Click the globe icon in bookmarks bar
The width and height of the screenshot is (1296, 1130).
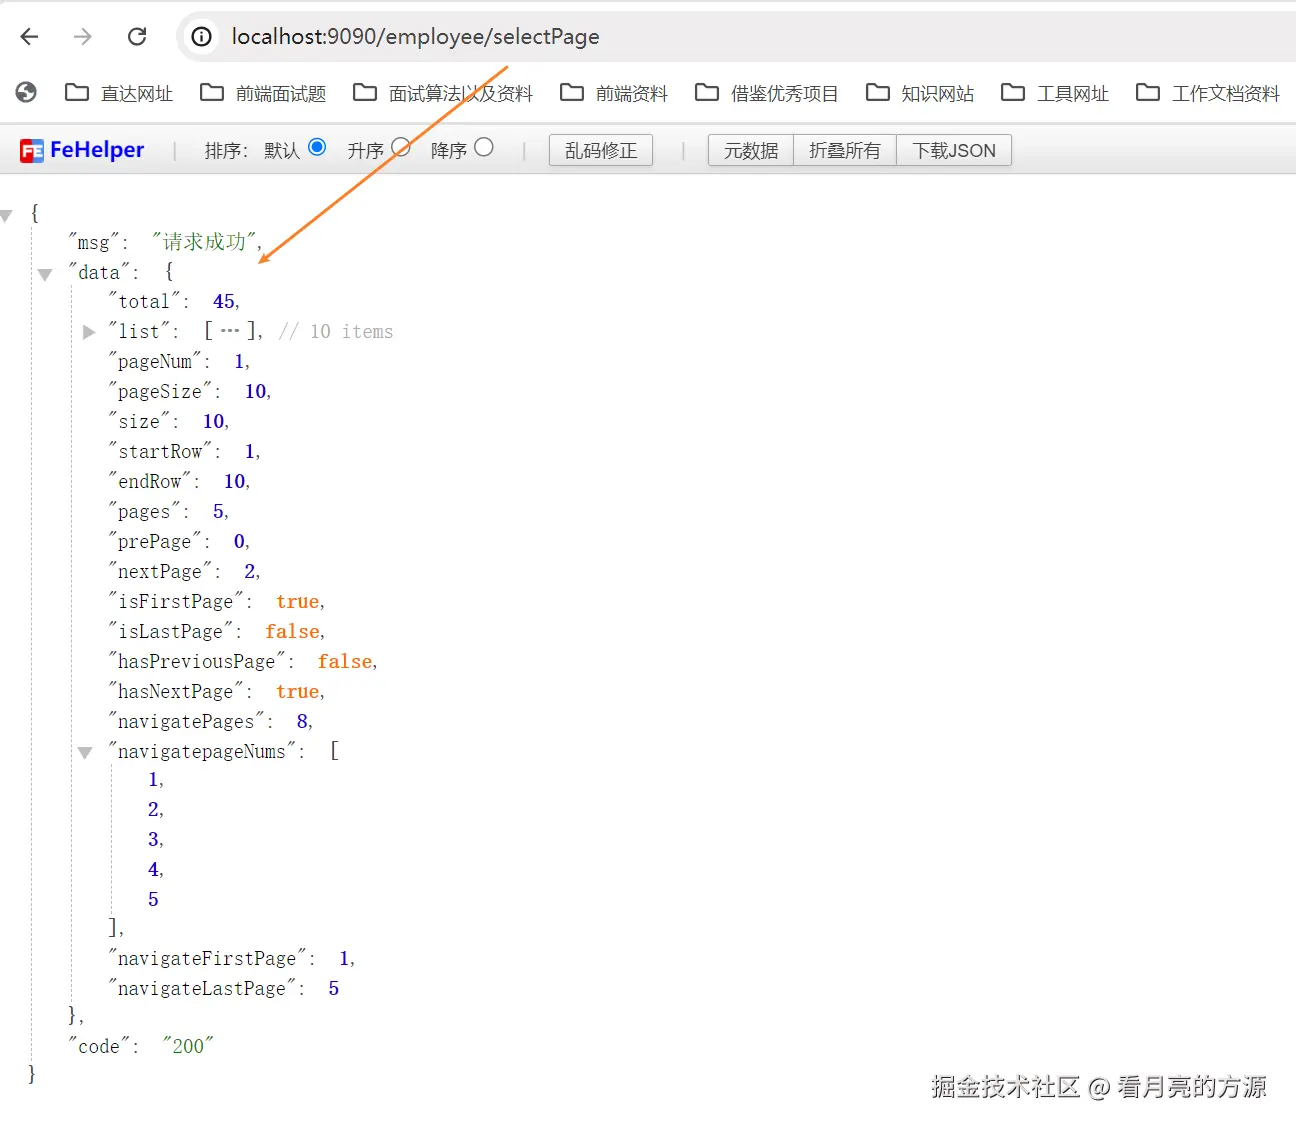26,93
